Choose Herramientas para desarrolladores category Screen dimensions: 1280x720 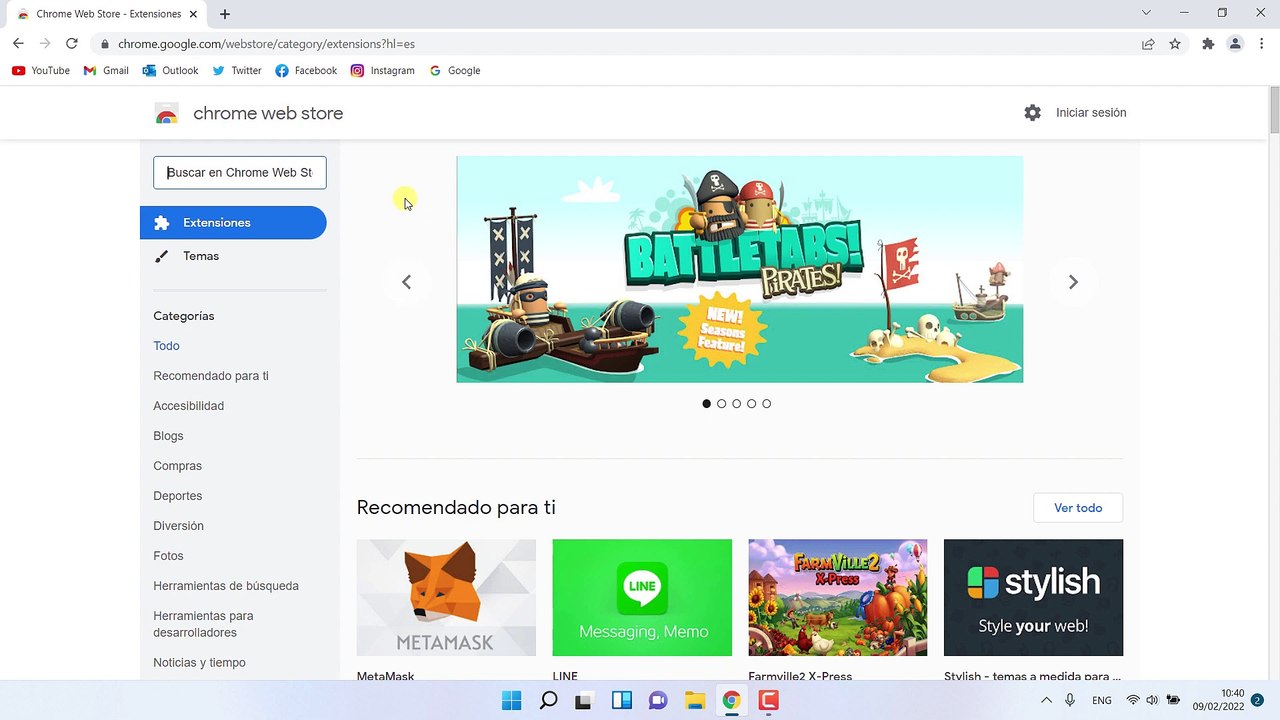[203, 624]
